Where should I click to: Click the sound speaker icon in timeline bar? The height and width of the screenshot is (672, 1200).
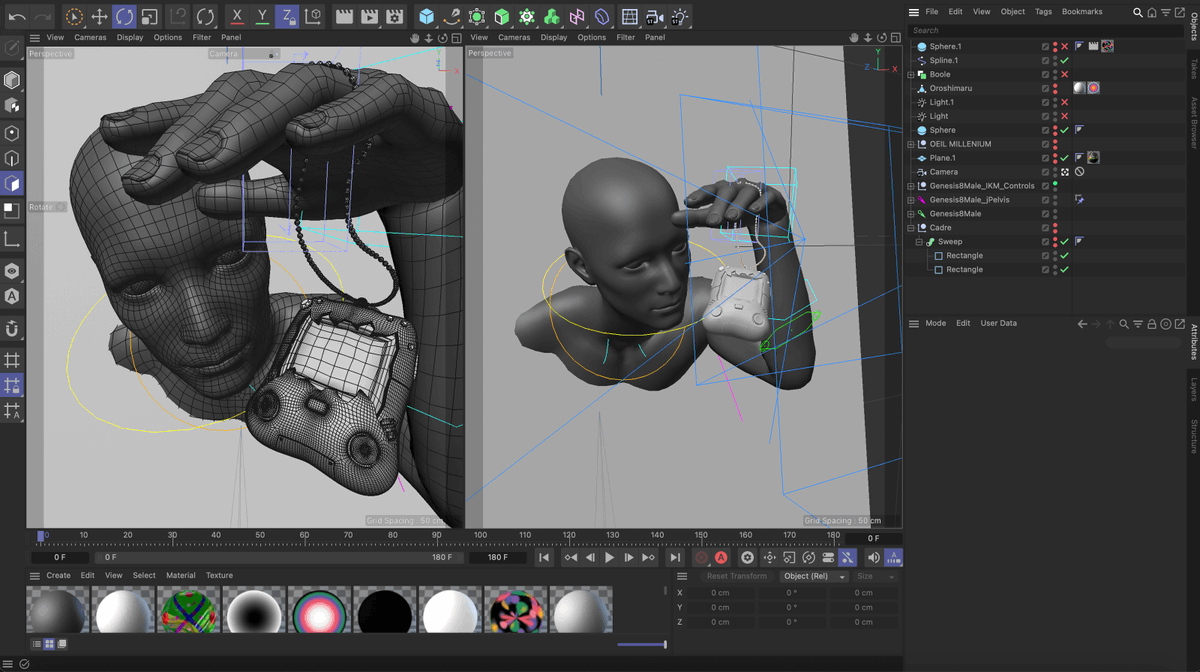coord(873,558)
